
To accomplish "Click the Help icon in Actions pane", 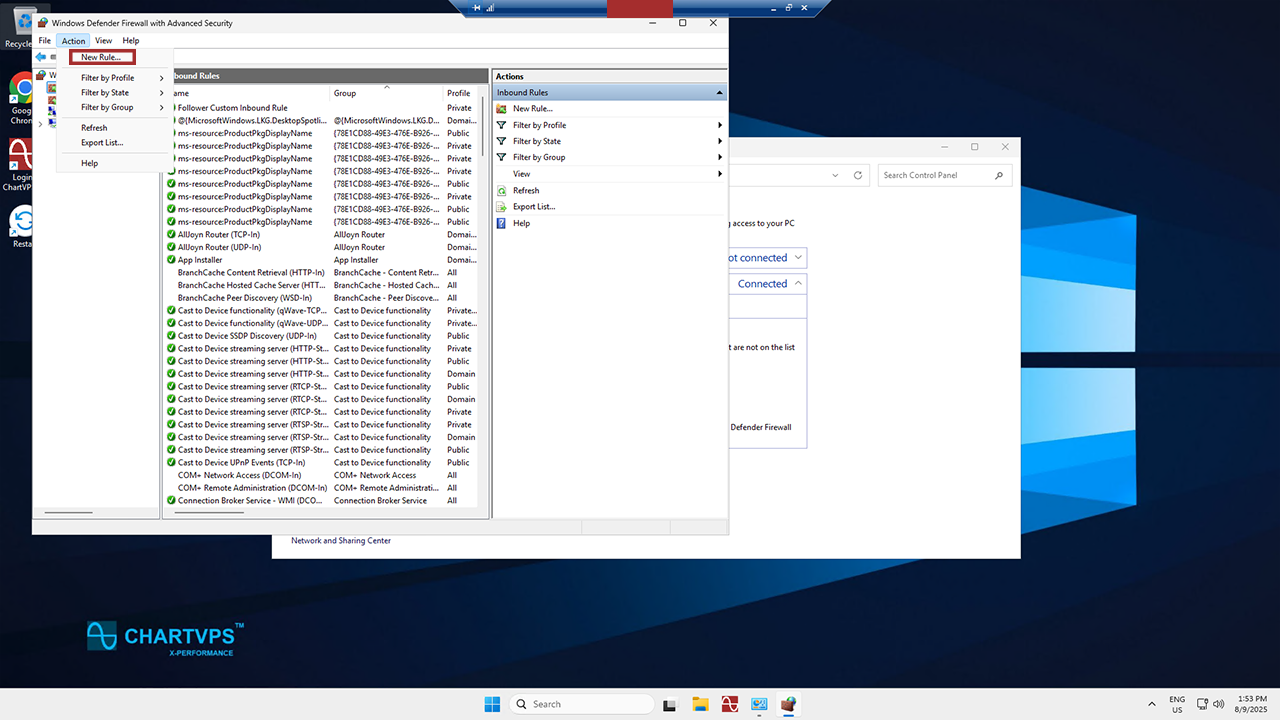I will pyautogui.click(x=501, y=224).
